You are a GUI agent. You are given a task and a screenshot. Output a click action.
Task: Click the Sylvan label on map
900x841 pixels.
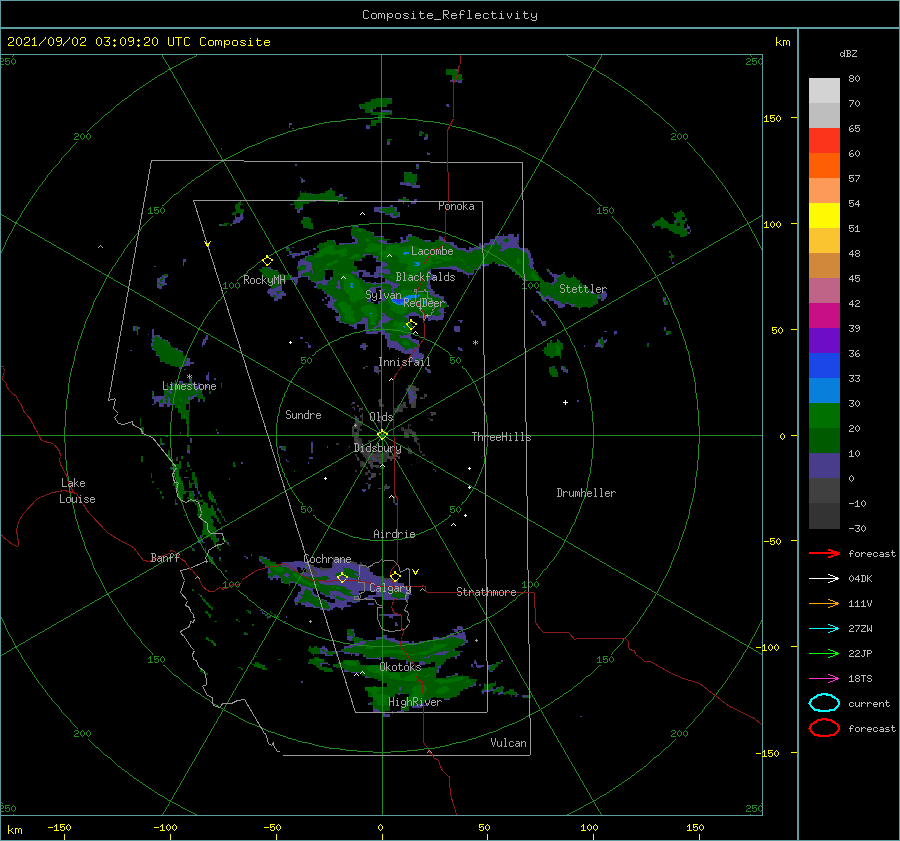383,295
